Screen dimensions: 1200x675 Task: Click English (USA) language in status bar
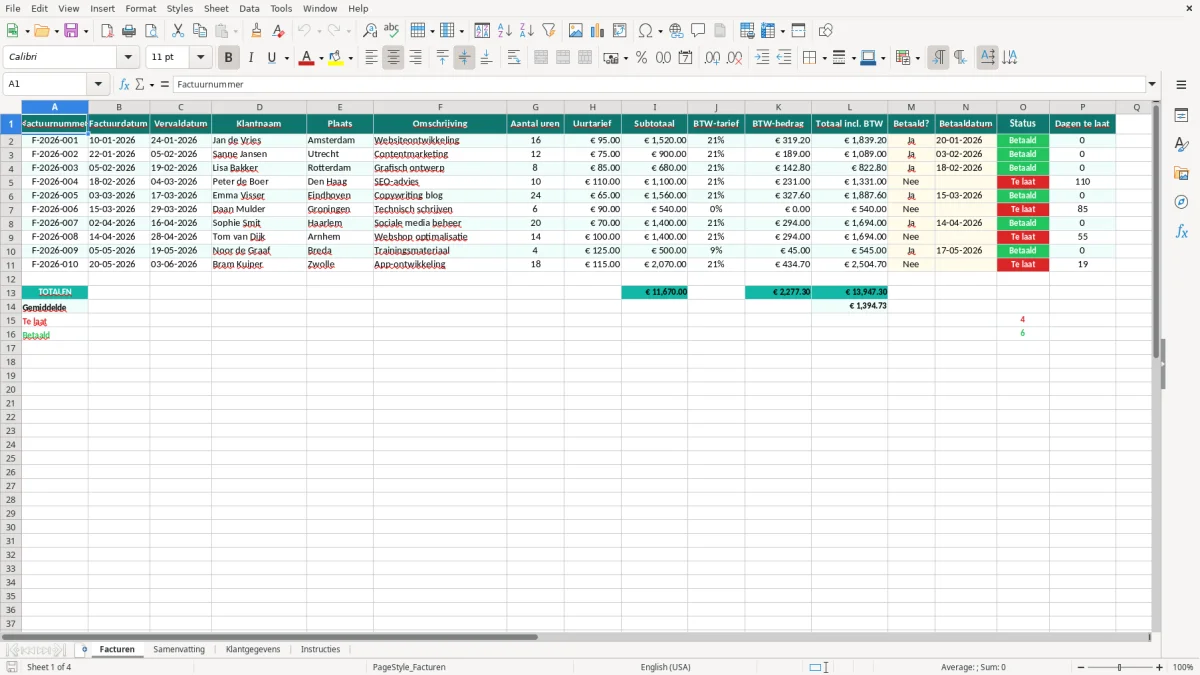pos(665,667)
